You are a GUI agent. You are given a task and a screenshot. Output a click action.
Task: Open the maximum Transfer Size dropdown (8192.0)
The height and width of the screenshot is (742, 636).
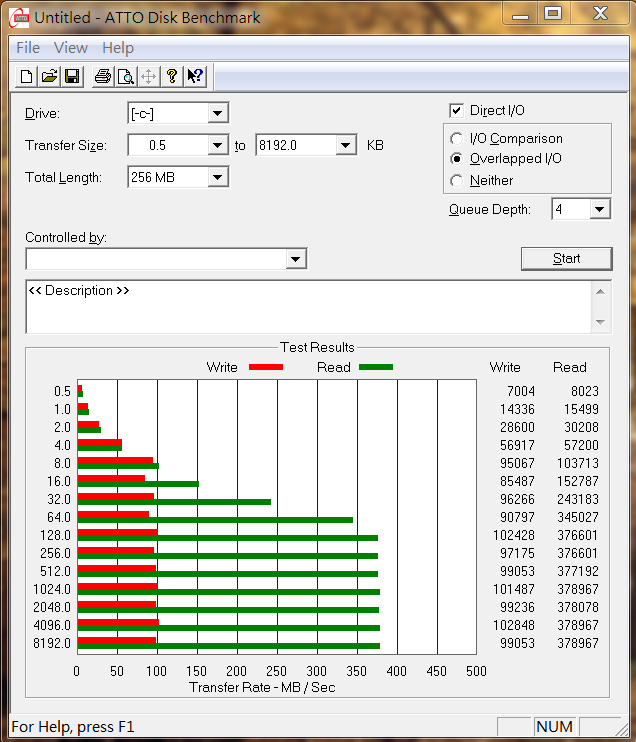(x=345, y=145)
